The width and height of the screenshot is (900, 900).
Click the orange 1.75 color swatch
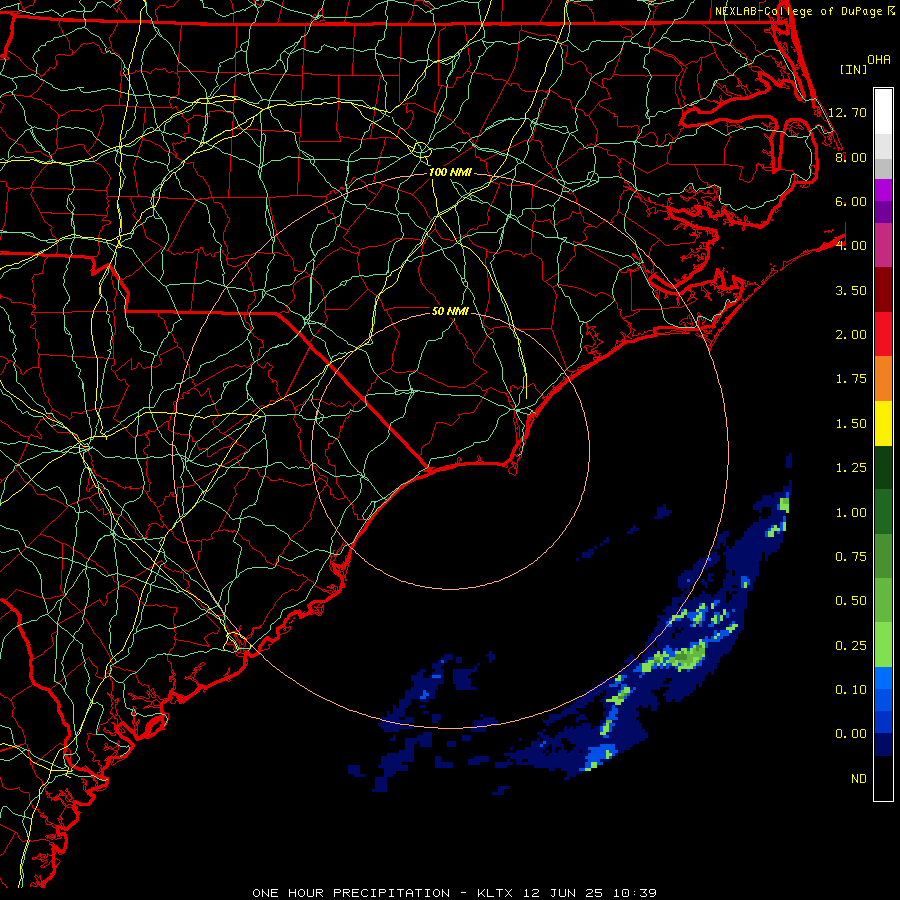click(883, 378)
